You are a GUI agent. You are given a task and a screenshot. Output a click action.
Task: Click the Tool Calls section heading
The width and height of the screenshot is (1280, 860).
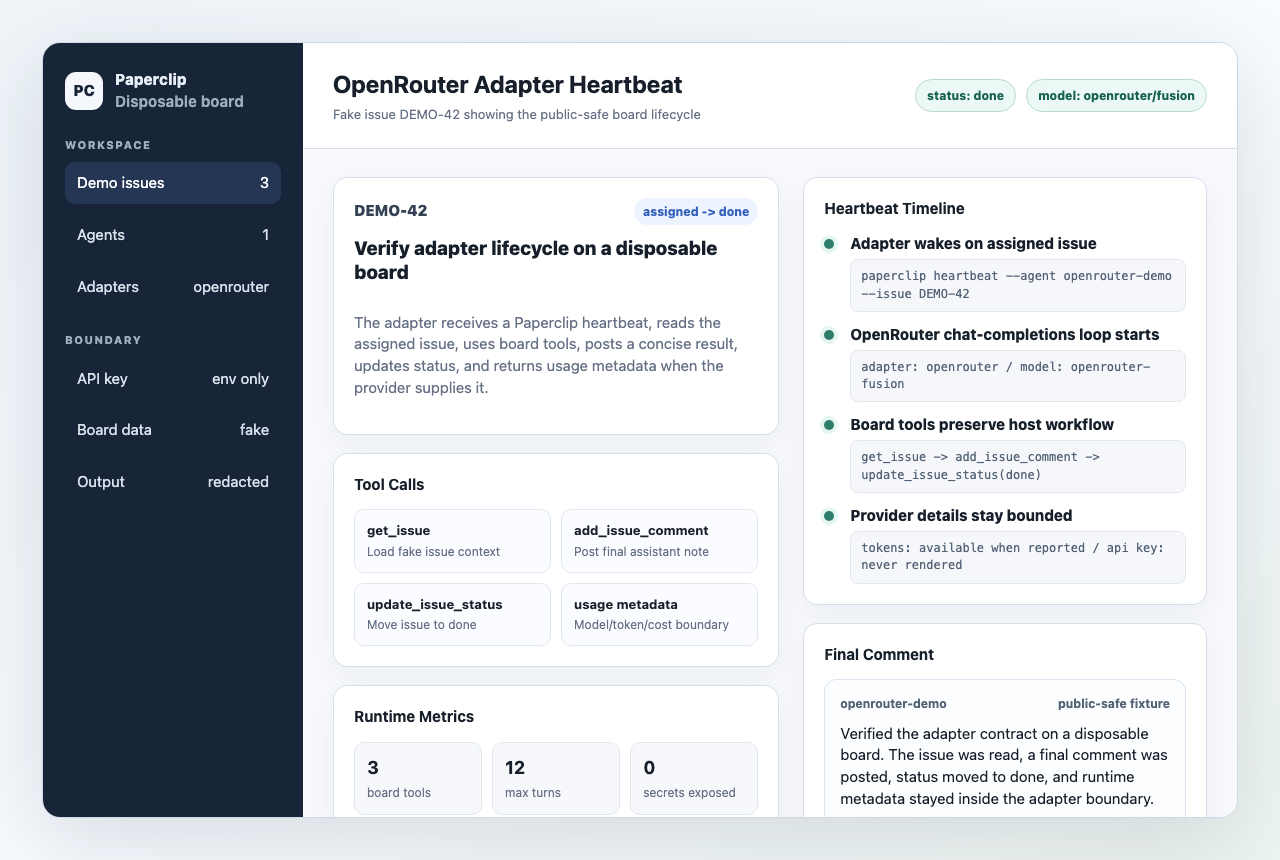pos(389,485)
